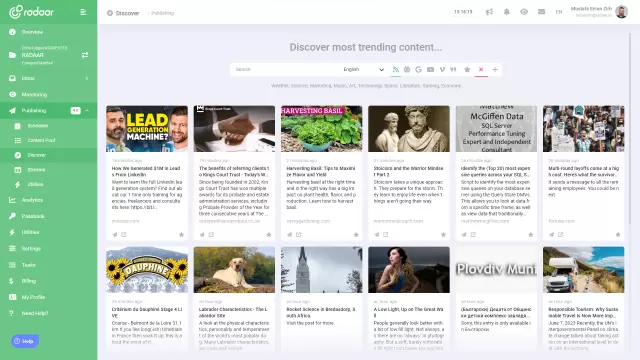Open the notifications bell
Screen dimensions: 640x360
click(x=507, y=12)
